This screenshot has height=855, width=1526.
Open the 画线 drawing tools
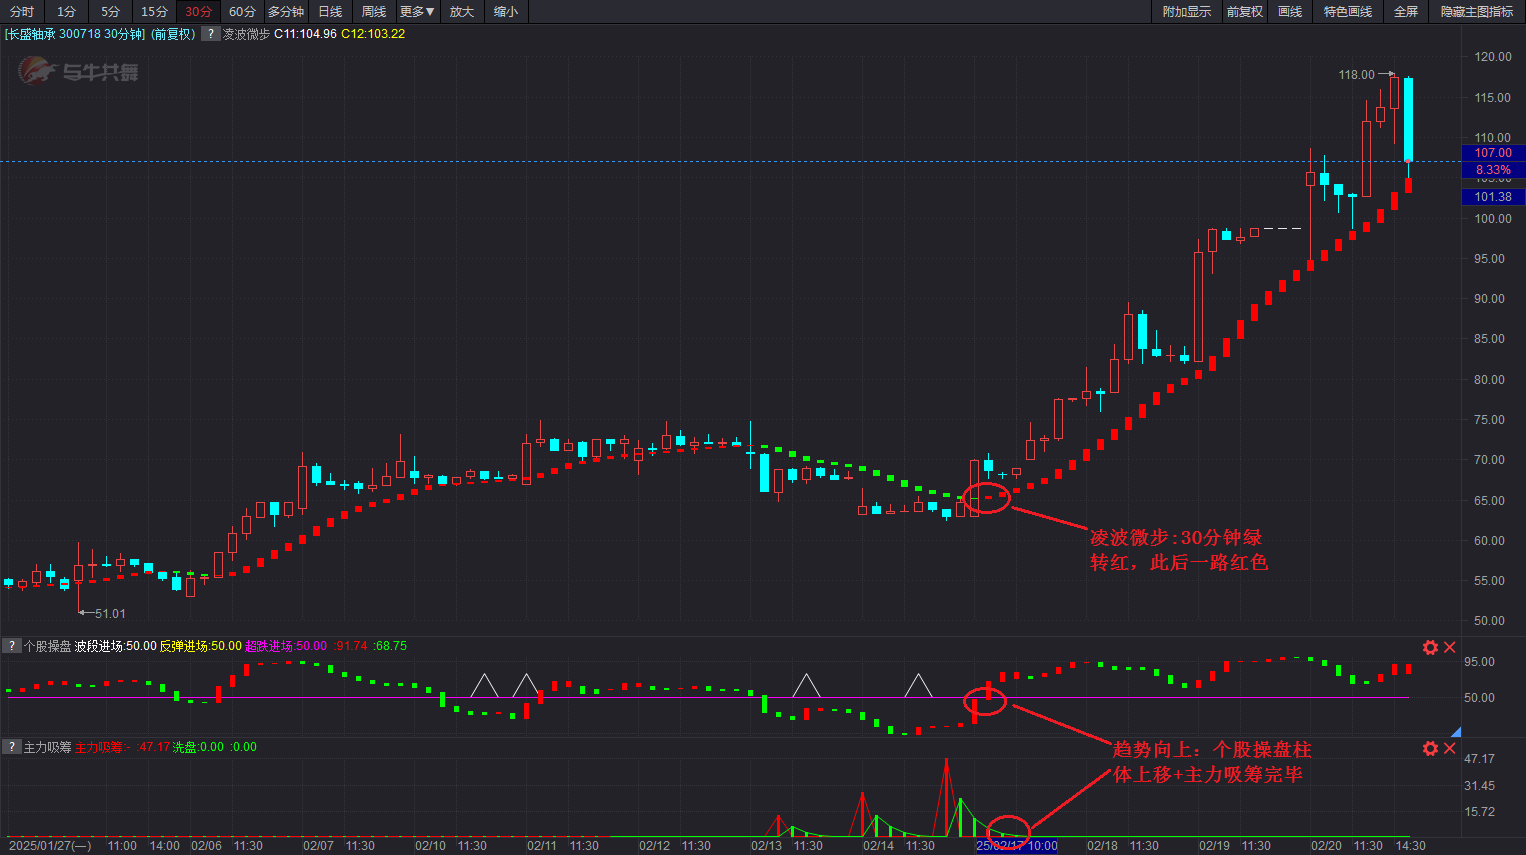click(1290, 12)
